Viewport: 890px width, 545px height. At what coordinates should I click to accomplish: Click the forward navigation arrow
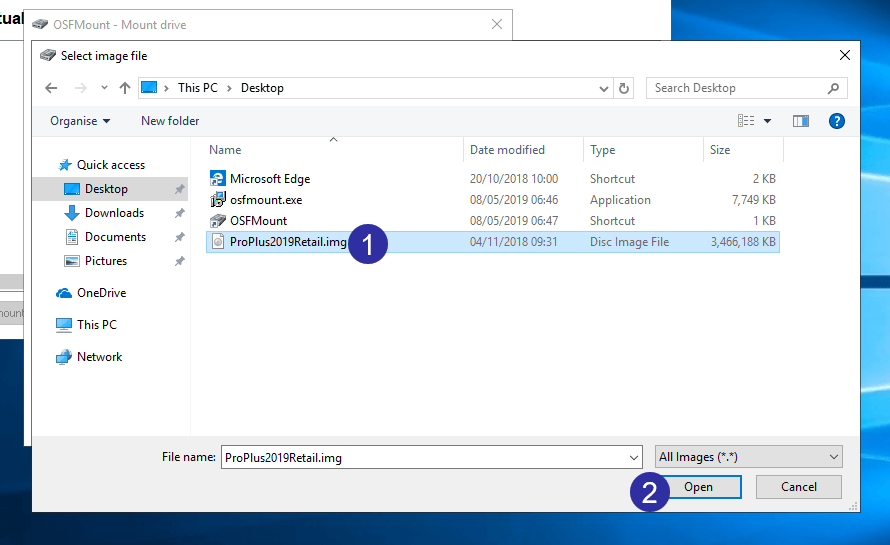(x=81, y=88)
